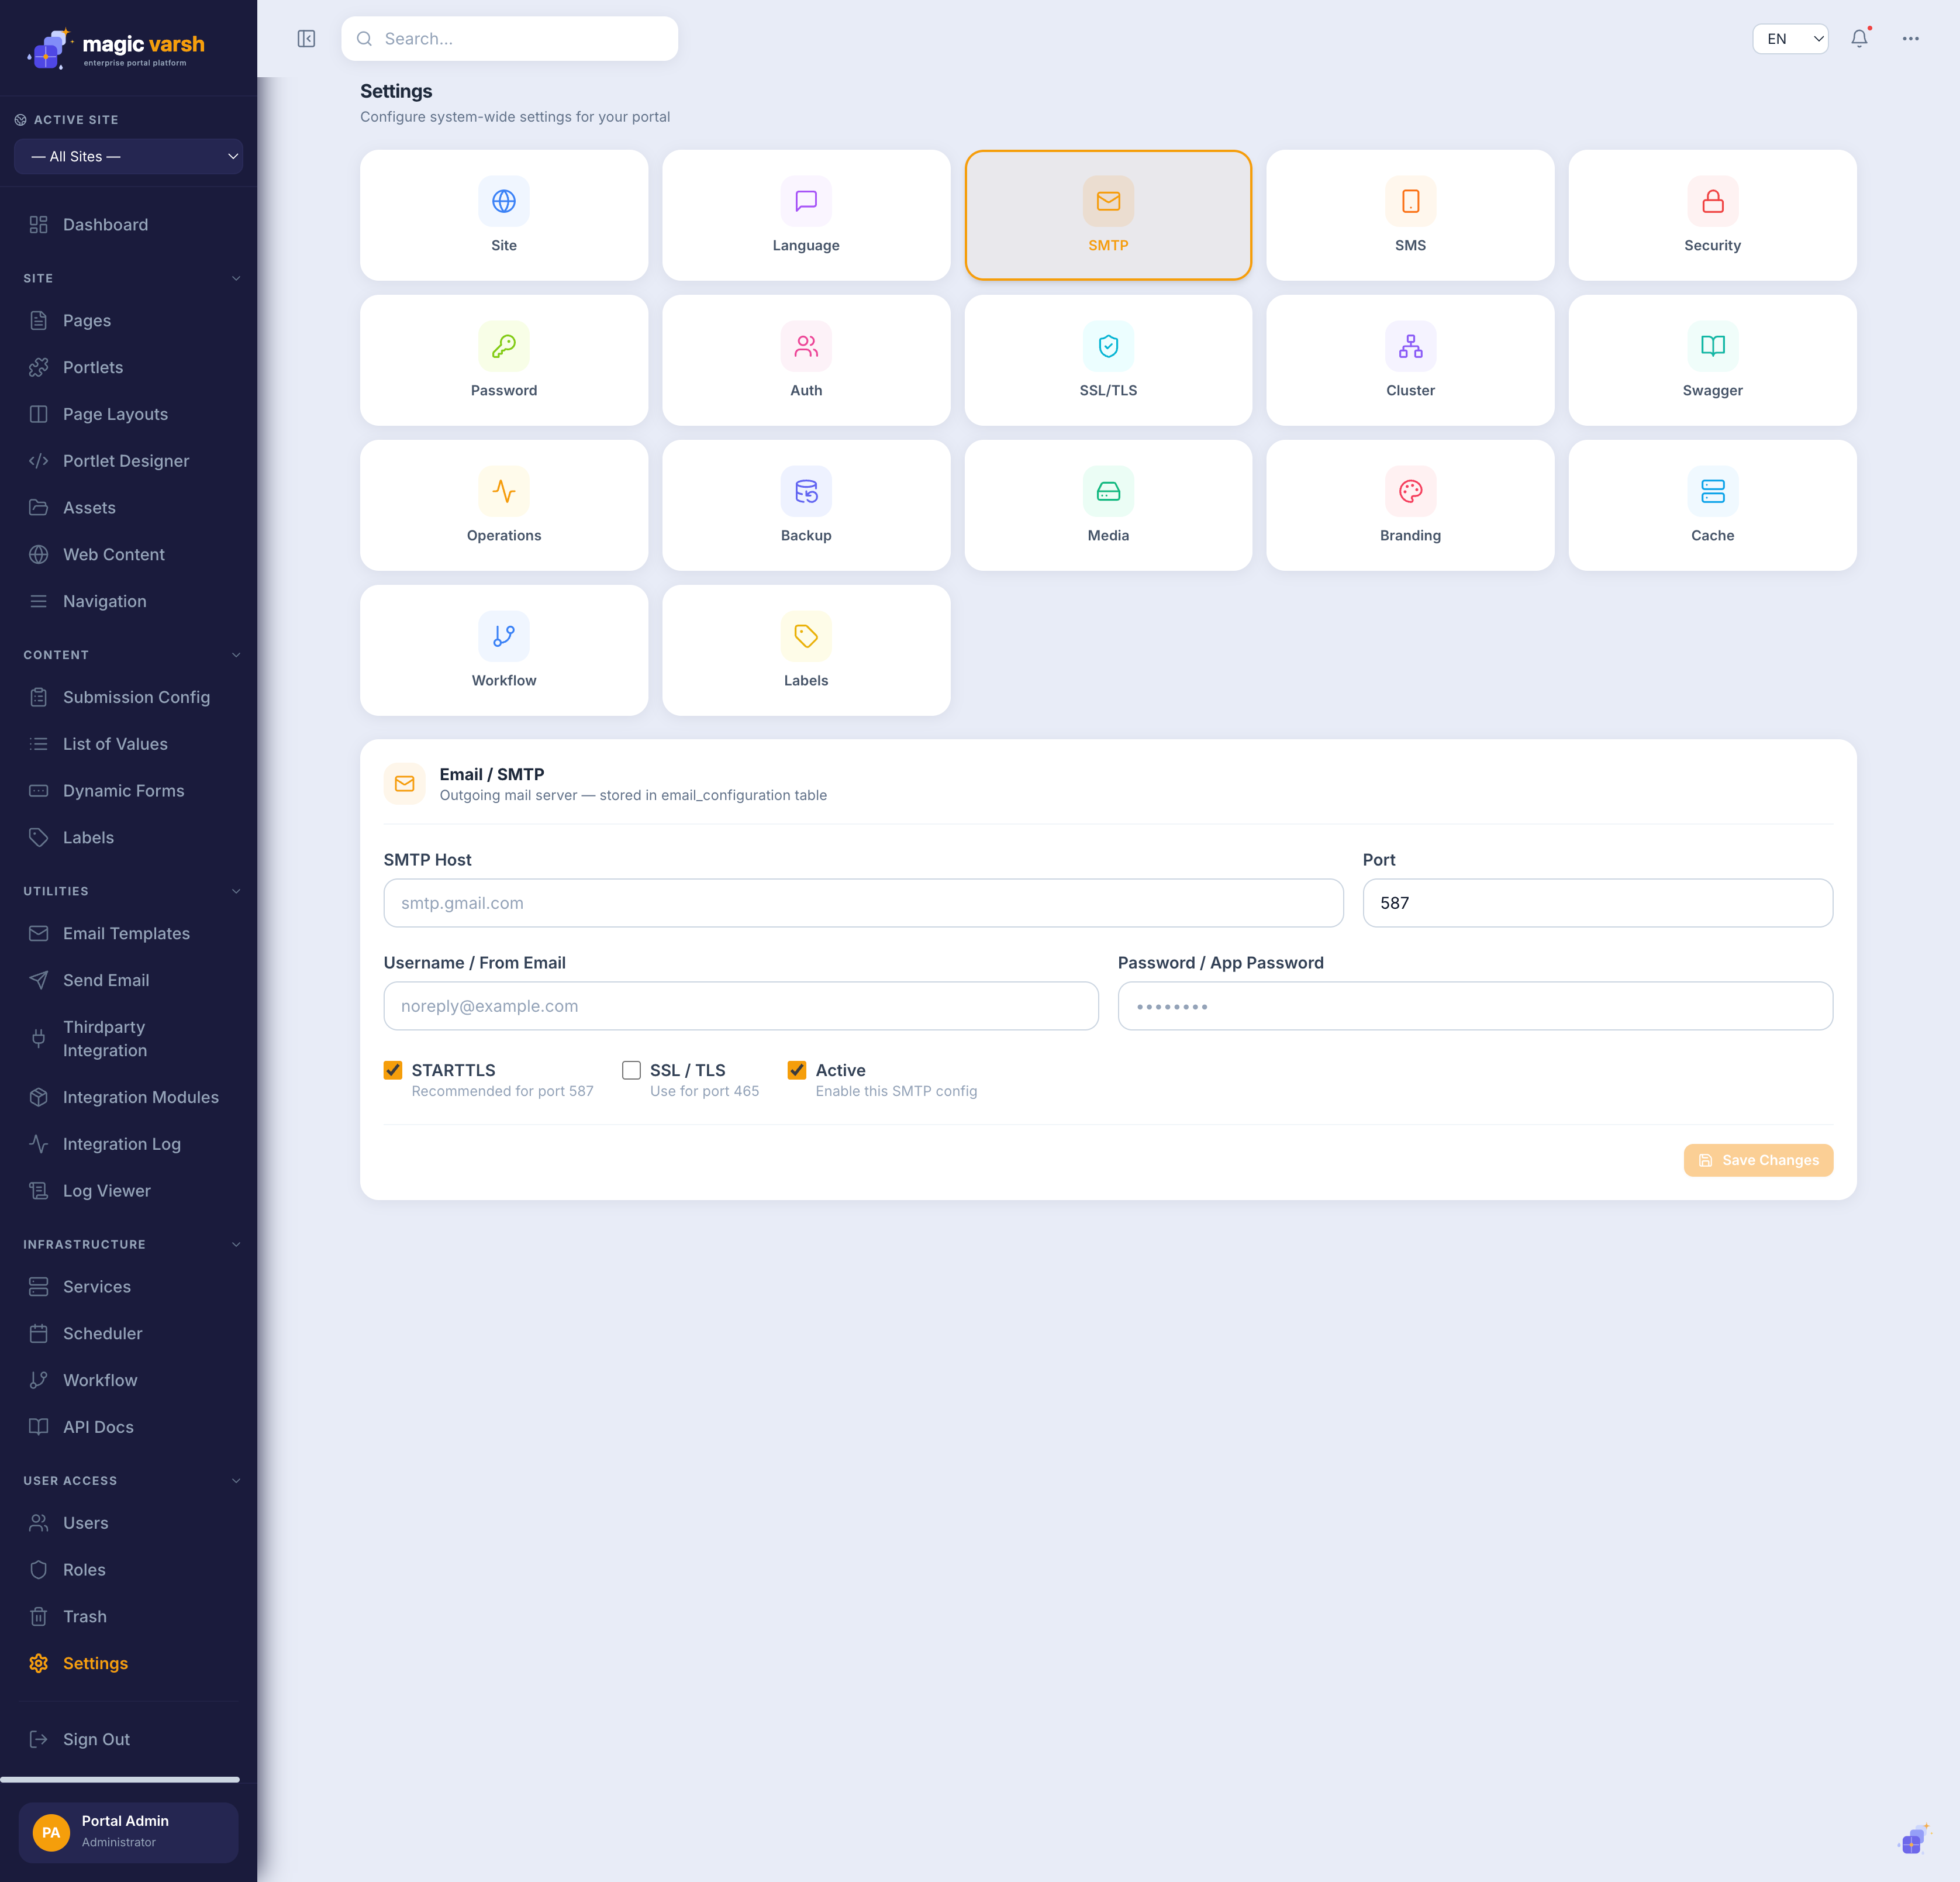Open Pages in the sidebar
The height and width of the screenshot is (1882, 1960).
pos(129,320)
